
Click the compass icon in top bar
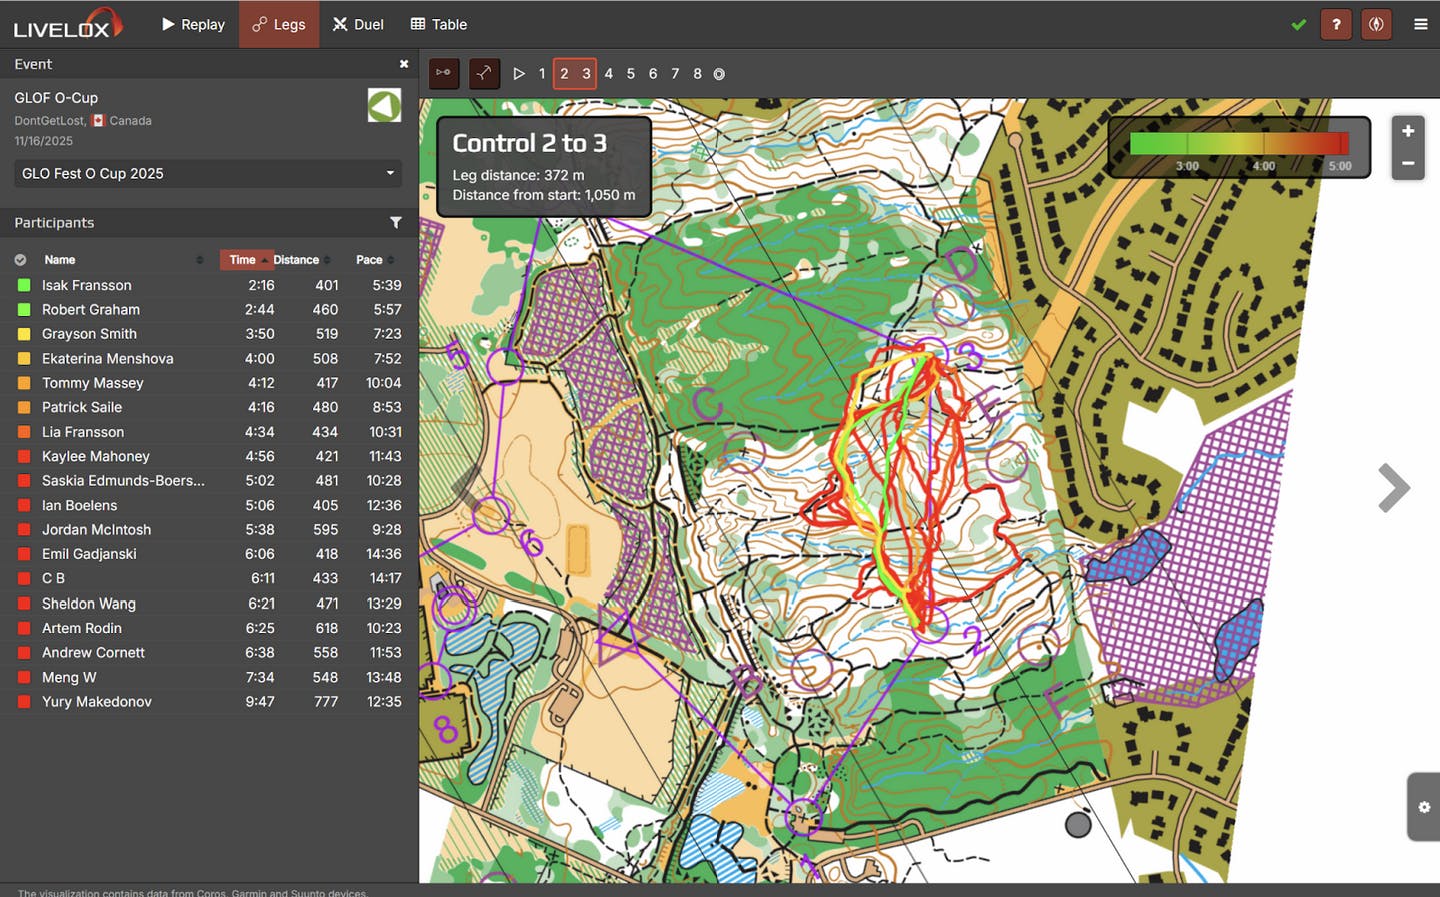point(1376,24)
